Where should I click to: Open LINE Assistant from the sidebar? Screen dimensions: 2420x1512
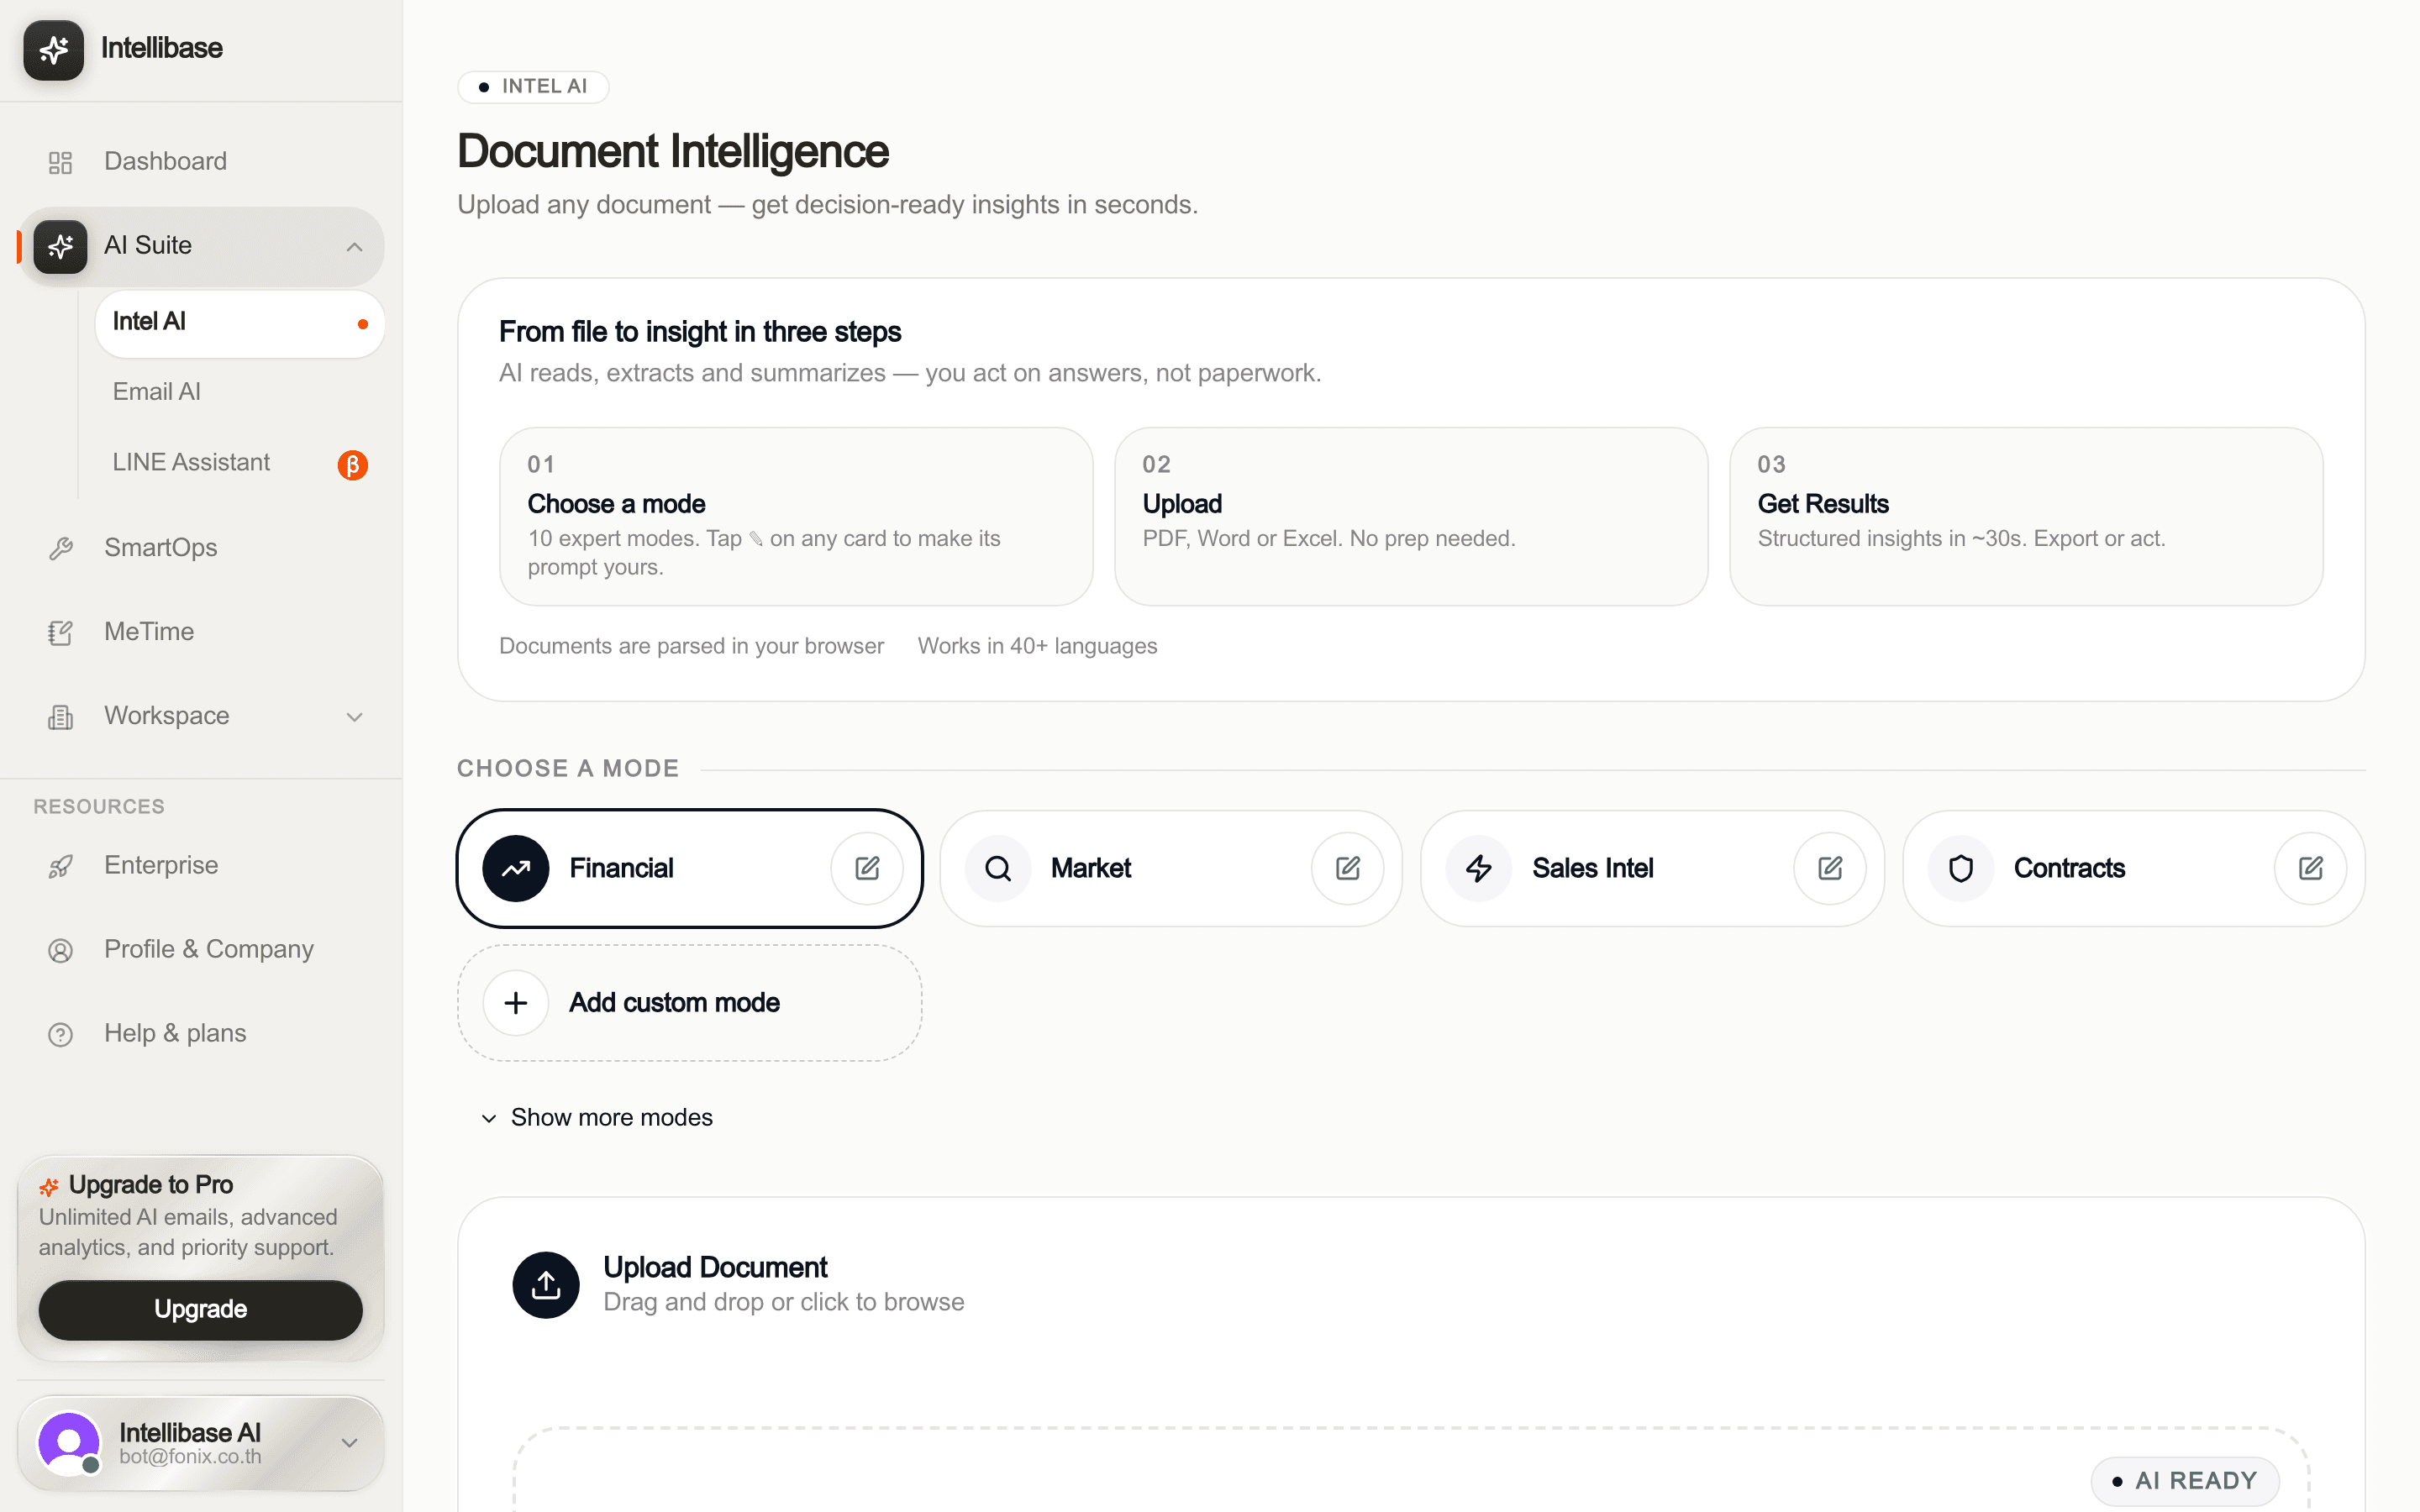pyautogui.click(x=240, y=464)
